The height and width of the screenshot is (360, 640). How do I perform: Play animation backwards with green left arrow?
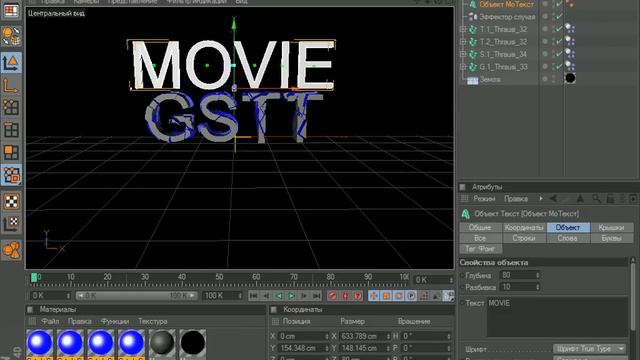click(x=279, y=296)
